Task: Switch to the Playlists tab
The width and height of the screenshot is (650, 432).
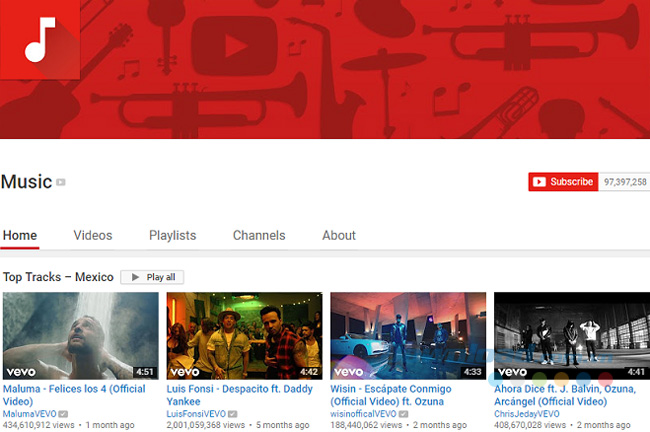Action: click(172, 235)
